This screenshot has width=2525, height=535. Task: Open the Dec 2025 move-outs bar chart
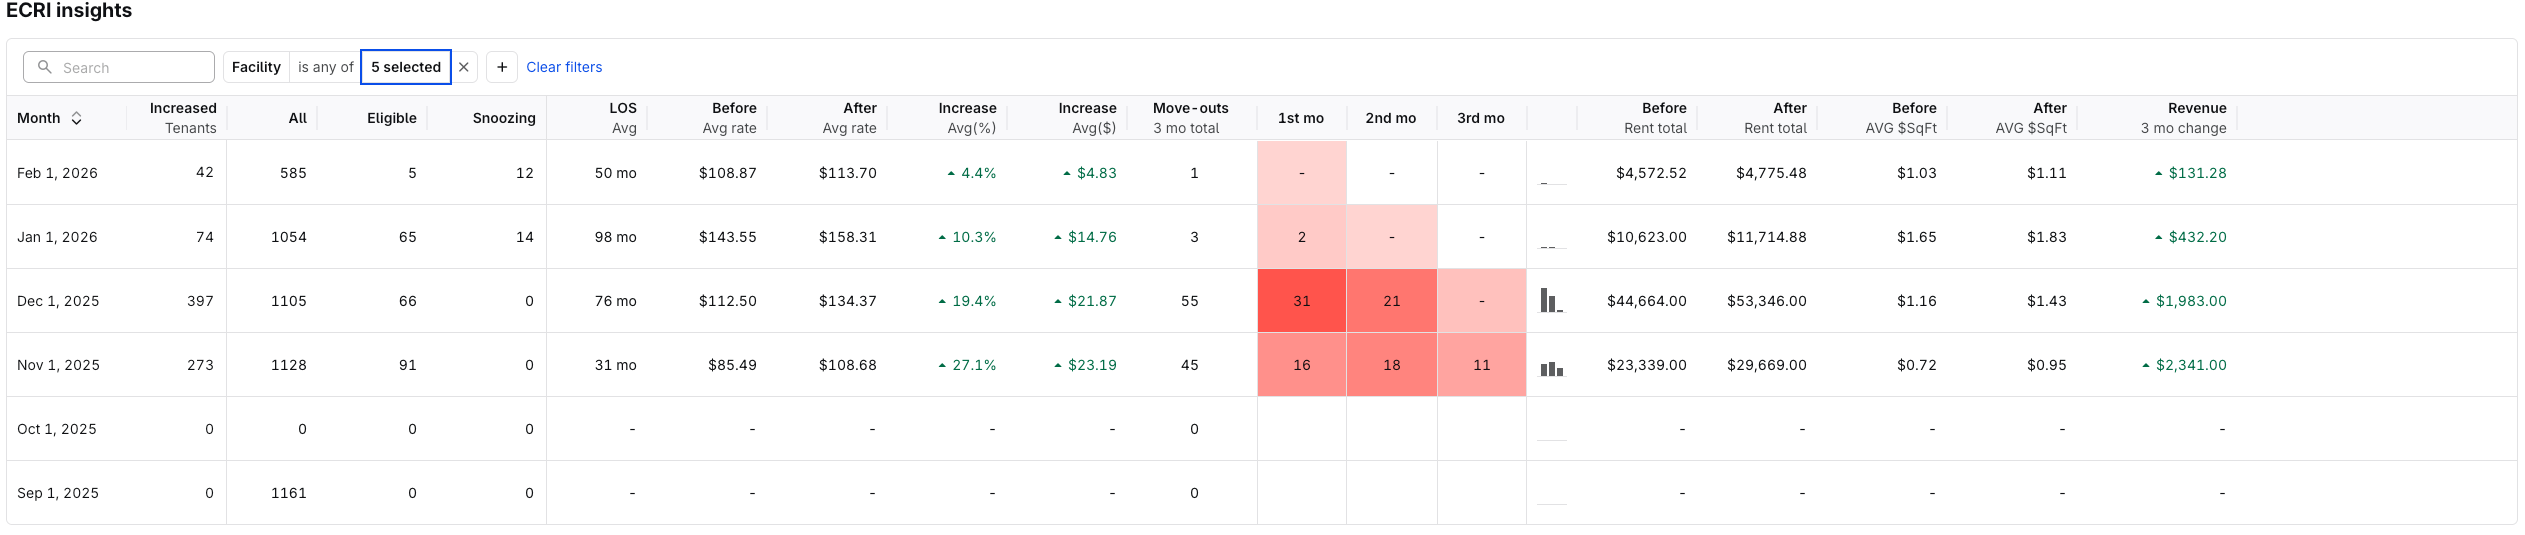click(x=1551, y=301)
